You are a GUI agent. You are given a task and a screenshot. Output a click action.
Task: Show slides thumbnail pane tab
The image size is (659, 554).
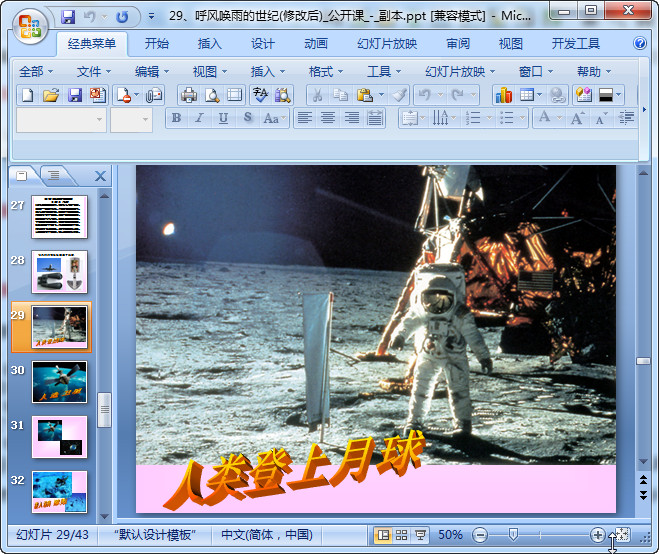tap(22, 175)
